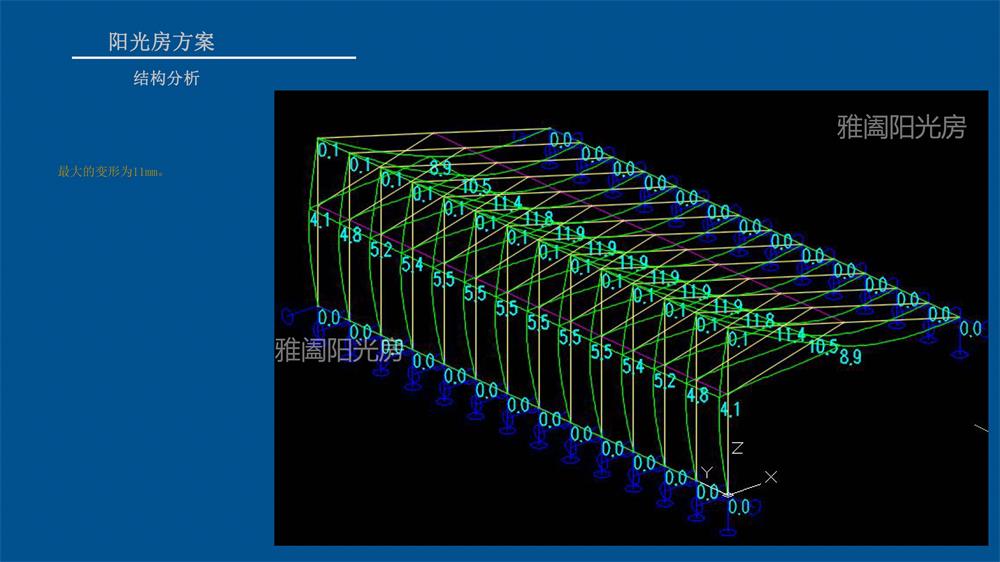Select the note 最大的变形为11mm。
1000x562 pixels.
click(x=110, y=172)
